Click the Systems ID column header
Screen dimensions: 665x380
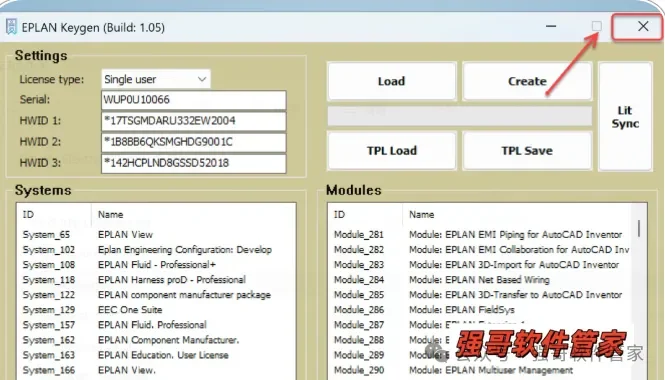coord(54,215)
